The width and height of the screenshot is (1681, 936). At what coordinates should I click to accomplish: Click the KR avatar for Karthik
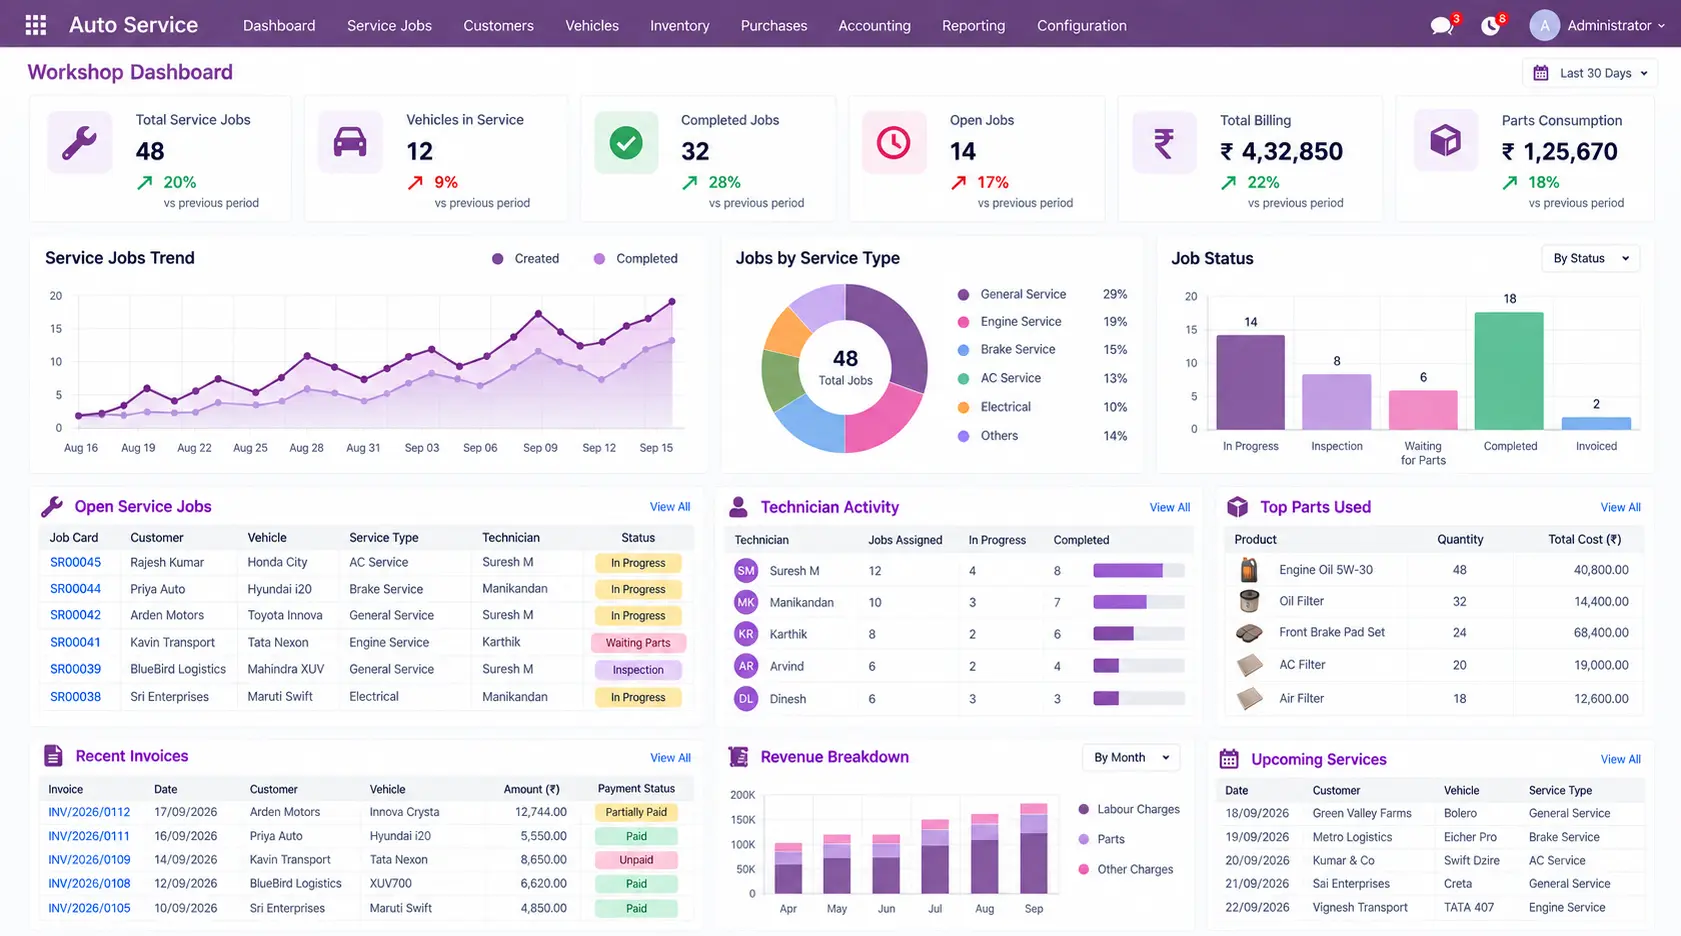[x=746, y=634]
